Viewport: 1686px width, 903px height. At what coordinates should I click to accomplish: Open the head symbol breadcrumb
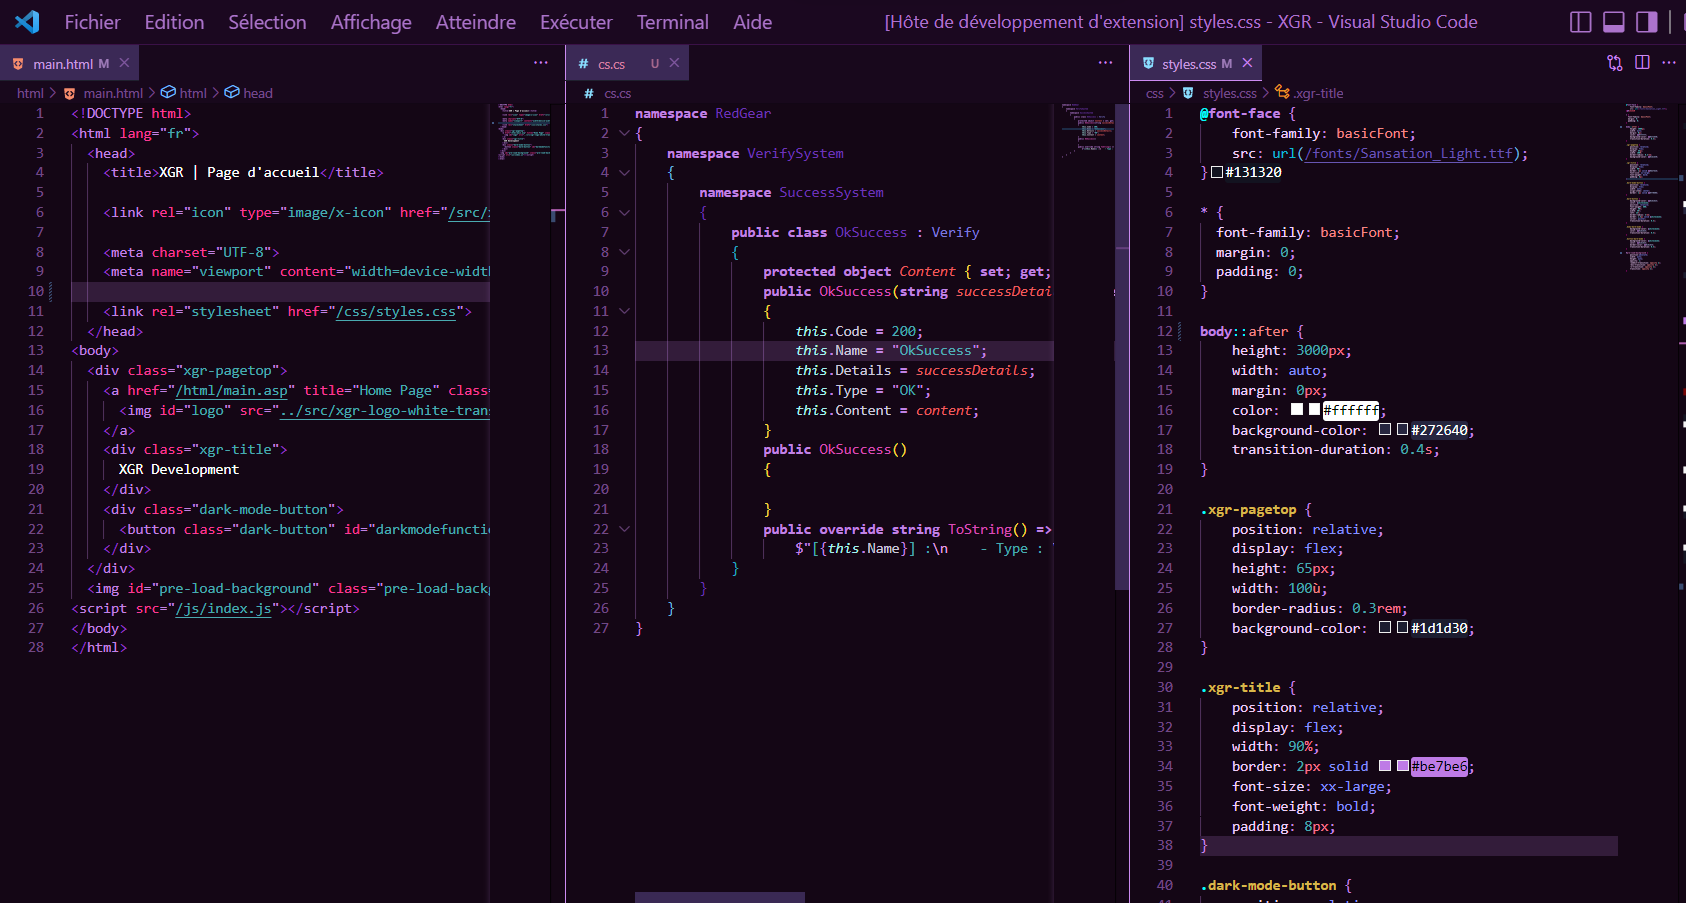pos(258,93)
